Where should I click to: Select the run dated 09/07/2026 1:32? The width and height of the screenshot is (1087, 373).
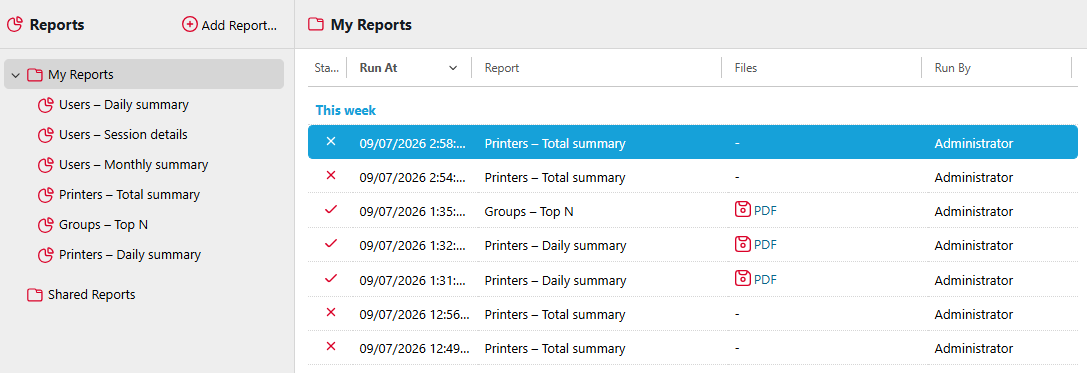coord(693,244)
